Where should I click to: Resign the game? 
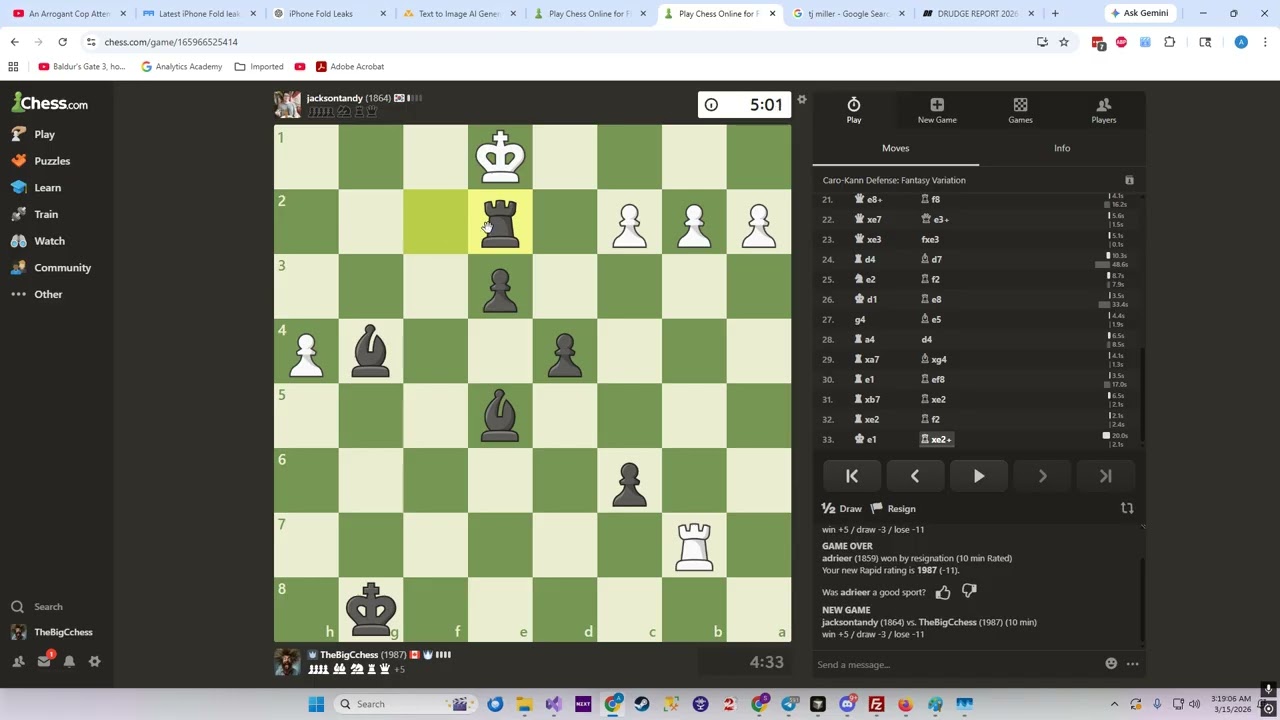click(893, 509)
